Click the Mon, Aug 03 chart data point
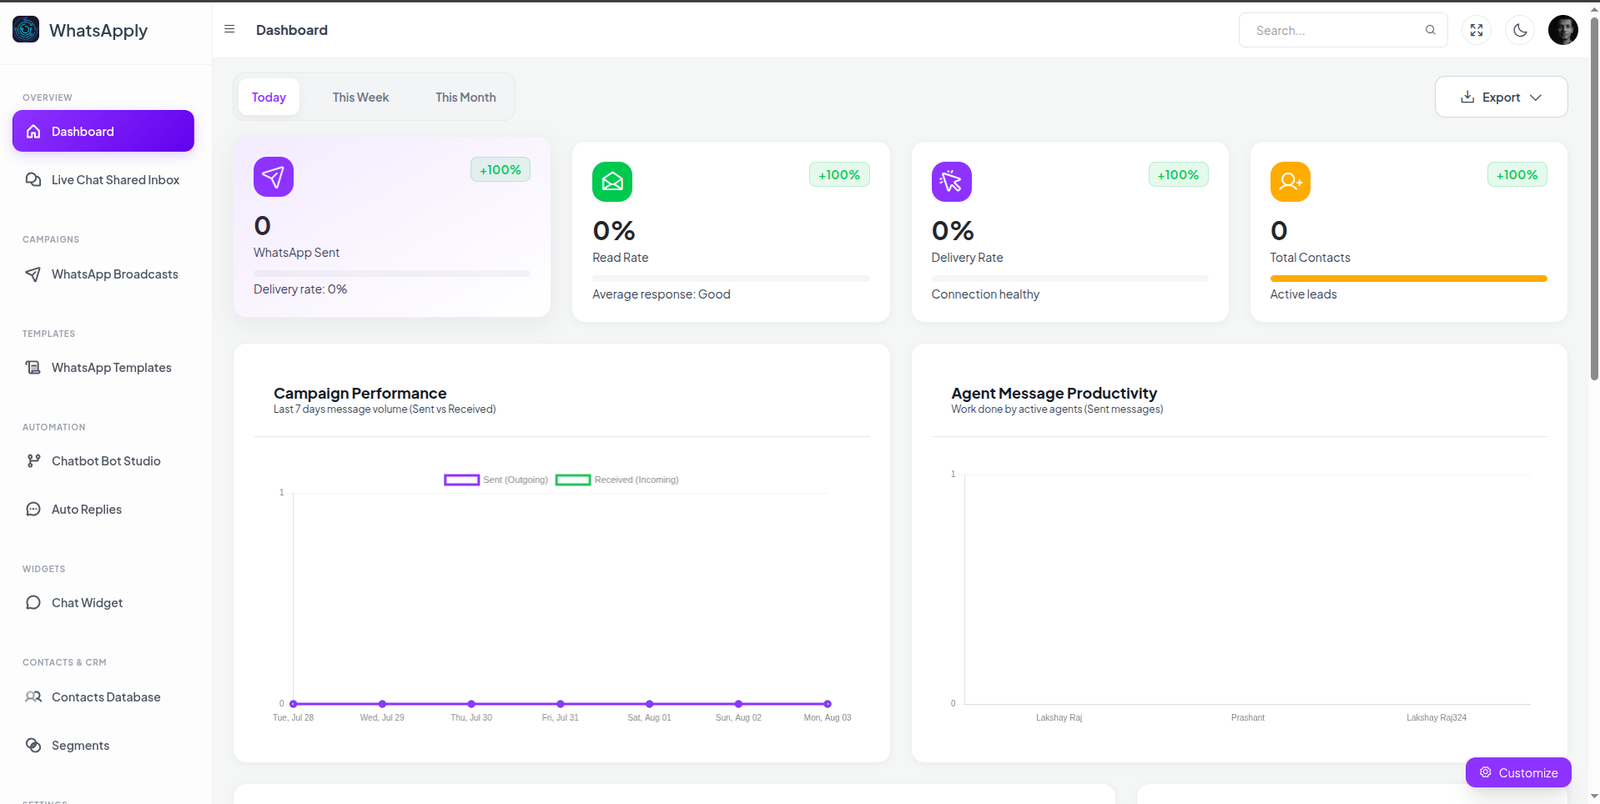Viewport: 1600px width, 804px height. (x=827, y=704)
